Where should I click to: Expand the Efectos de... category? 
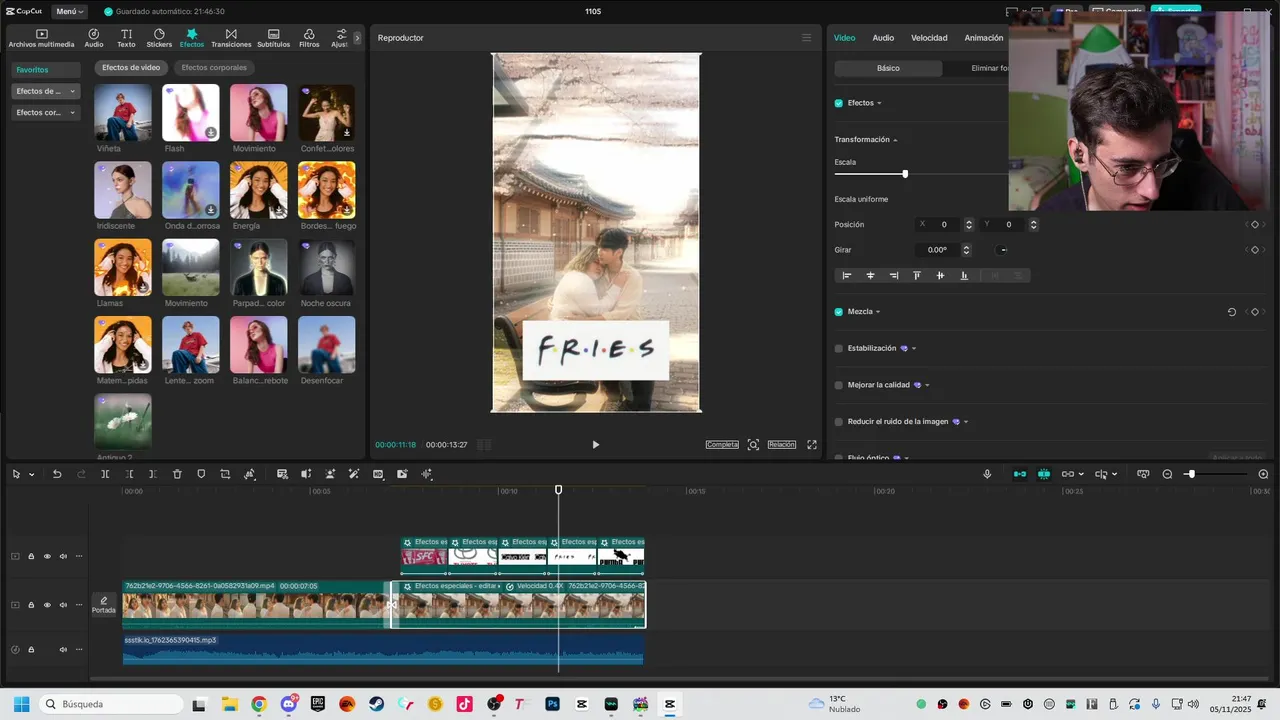pos(46,91)
